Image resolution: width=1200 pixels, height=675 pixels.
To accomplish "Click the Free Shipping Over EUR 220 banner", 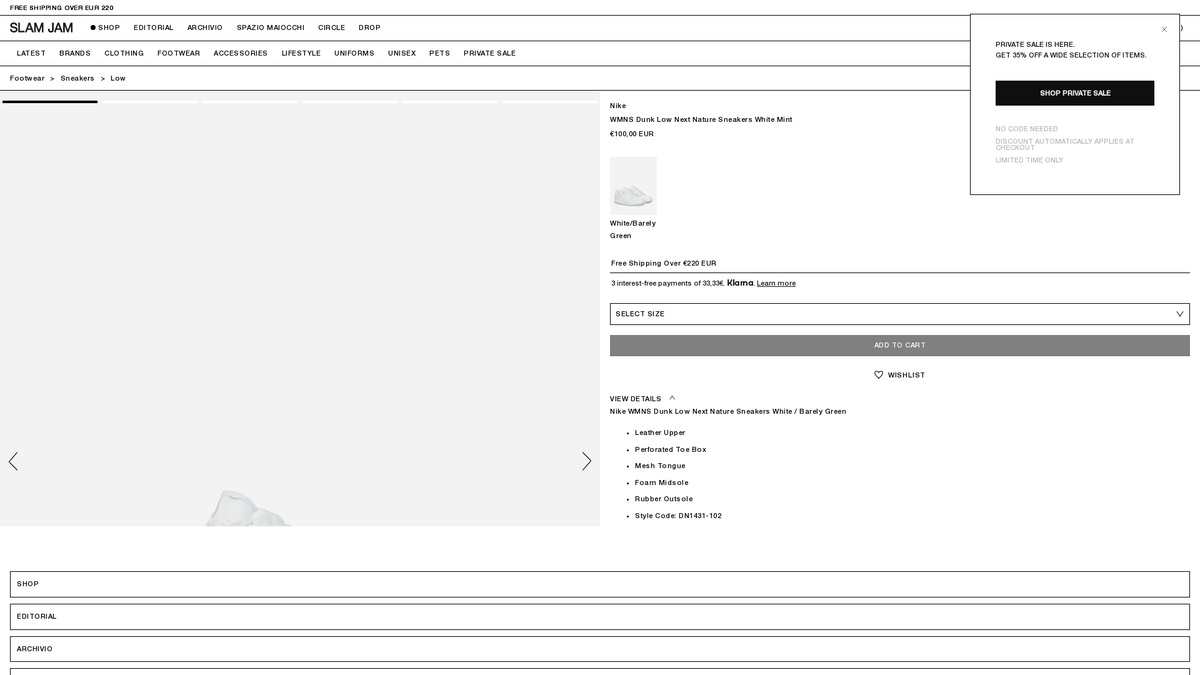I will click(x=62, y=8).
